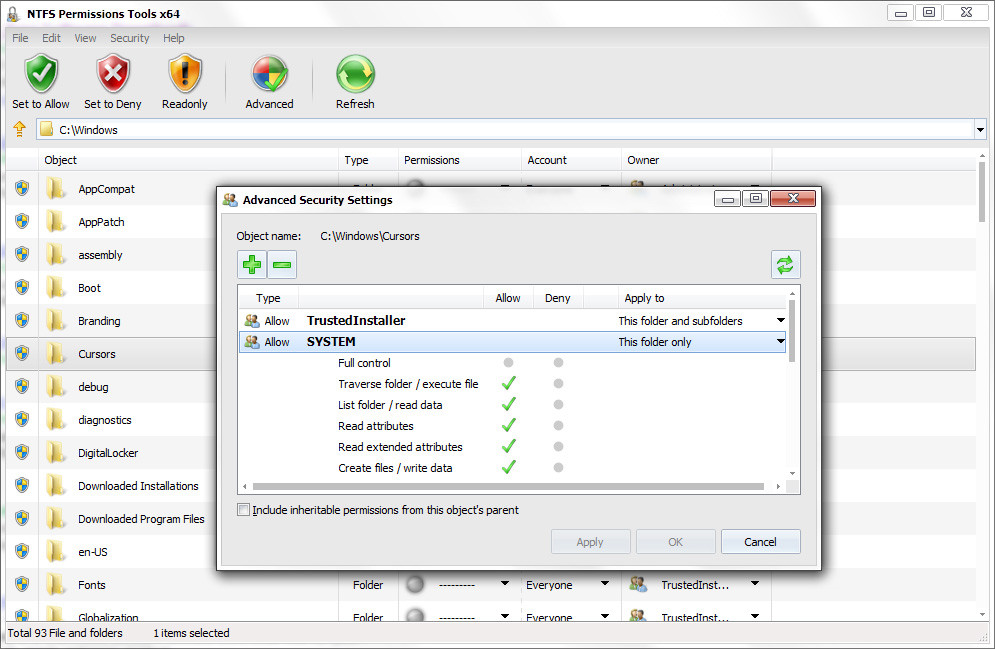The width and height of the screenshot is (995, 649).
Task: Enable Include inheritable permissions checkbox
Action: [244, 509]
